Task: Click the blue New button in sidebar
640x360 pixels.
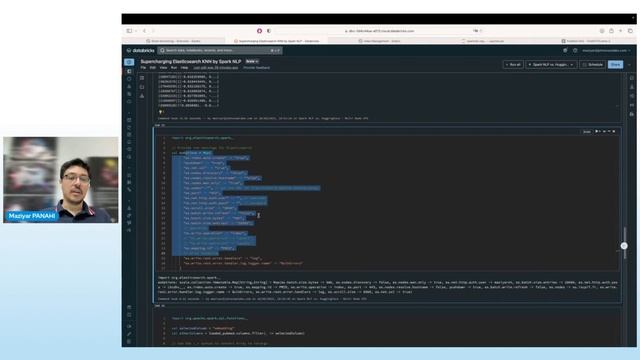Action: pyautogui.click(x=129, y=62)
